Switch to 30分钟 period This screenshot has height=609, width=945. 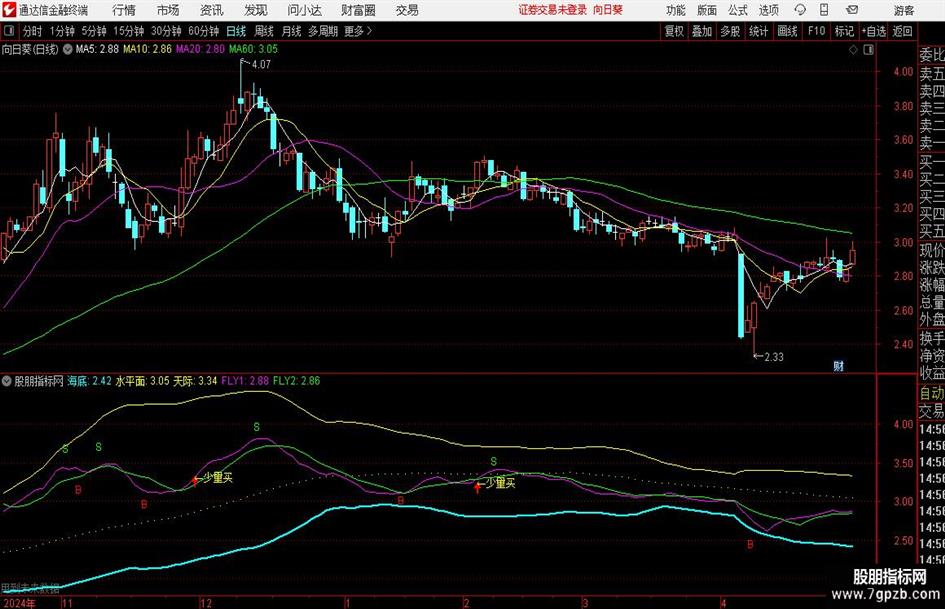point(166,31)
